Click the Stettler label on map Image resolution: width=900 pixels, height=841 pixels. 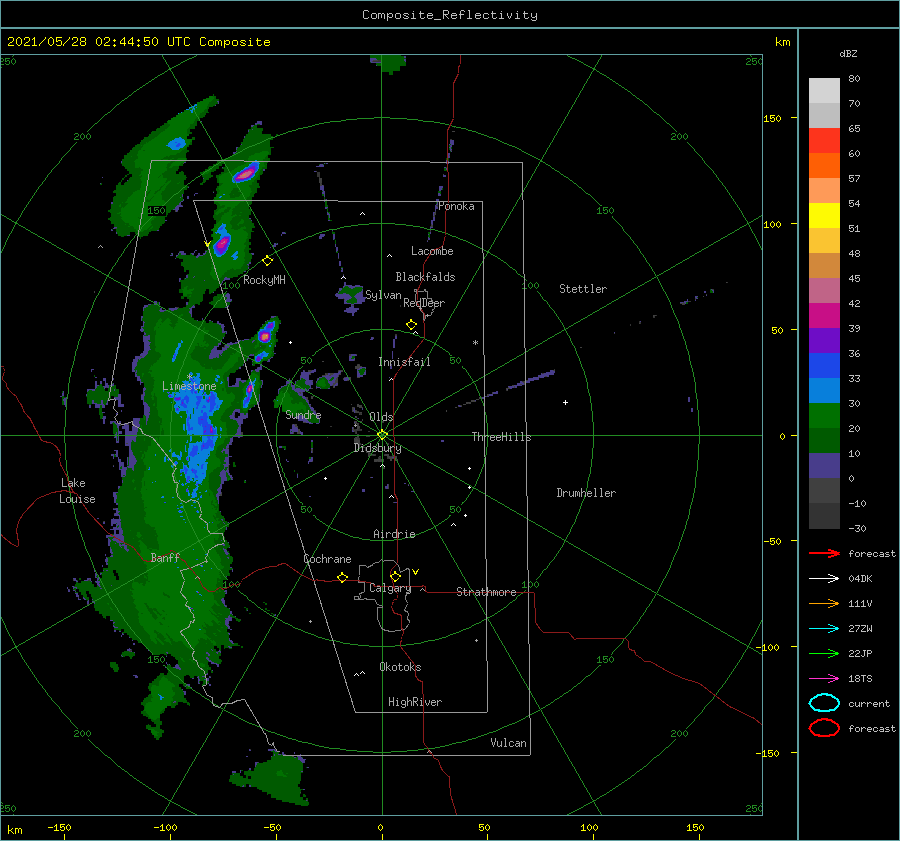pos(583,289)
